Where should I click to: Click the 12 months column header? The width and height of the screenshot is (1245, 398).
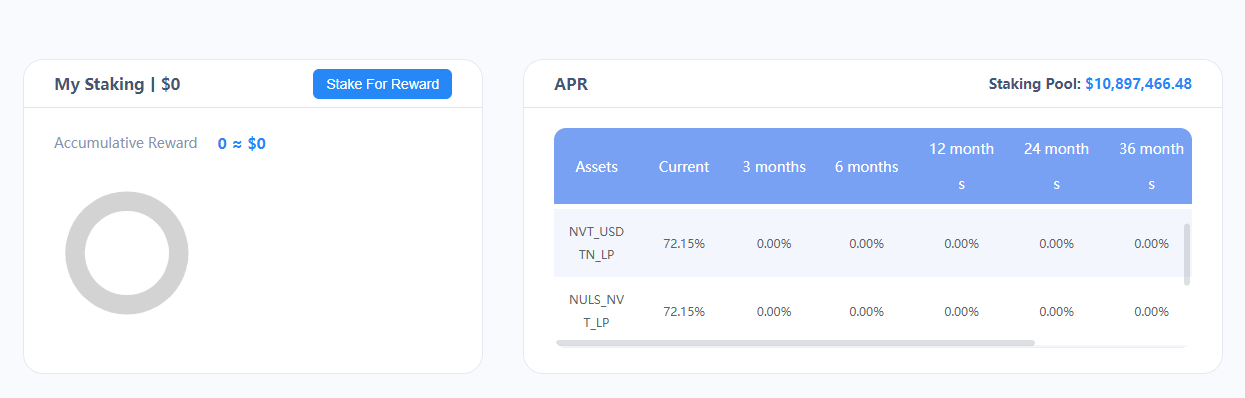click(x=961, y=167)
